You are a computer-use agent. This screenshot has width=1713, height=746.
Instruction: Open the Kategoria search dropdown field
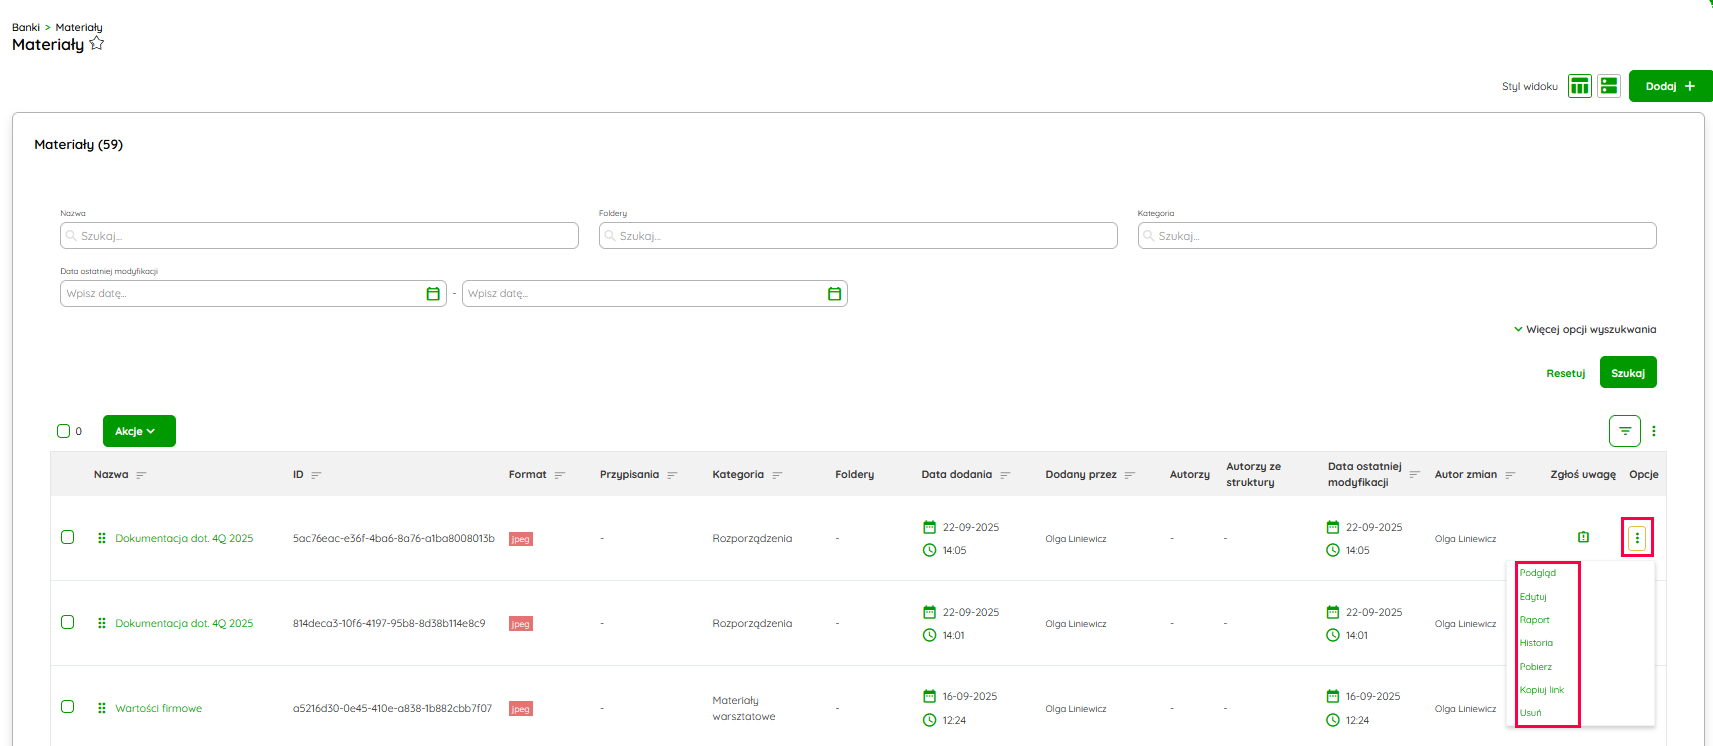click(x=1396, y=236)
